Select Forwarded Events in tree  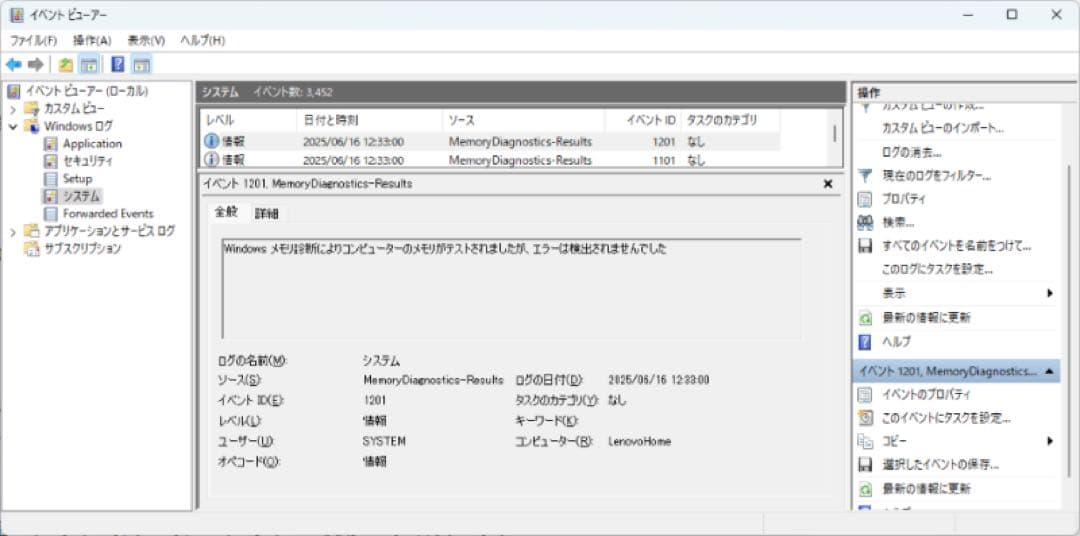[x=108, y=214]
